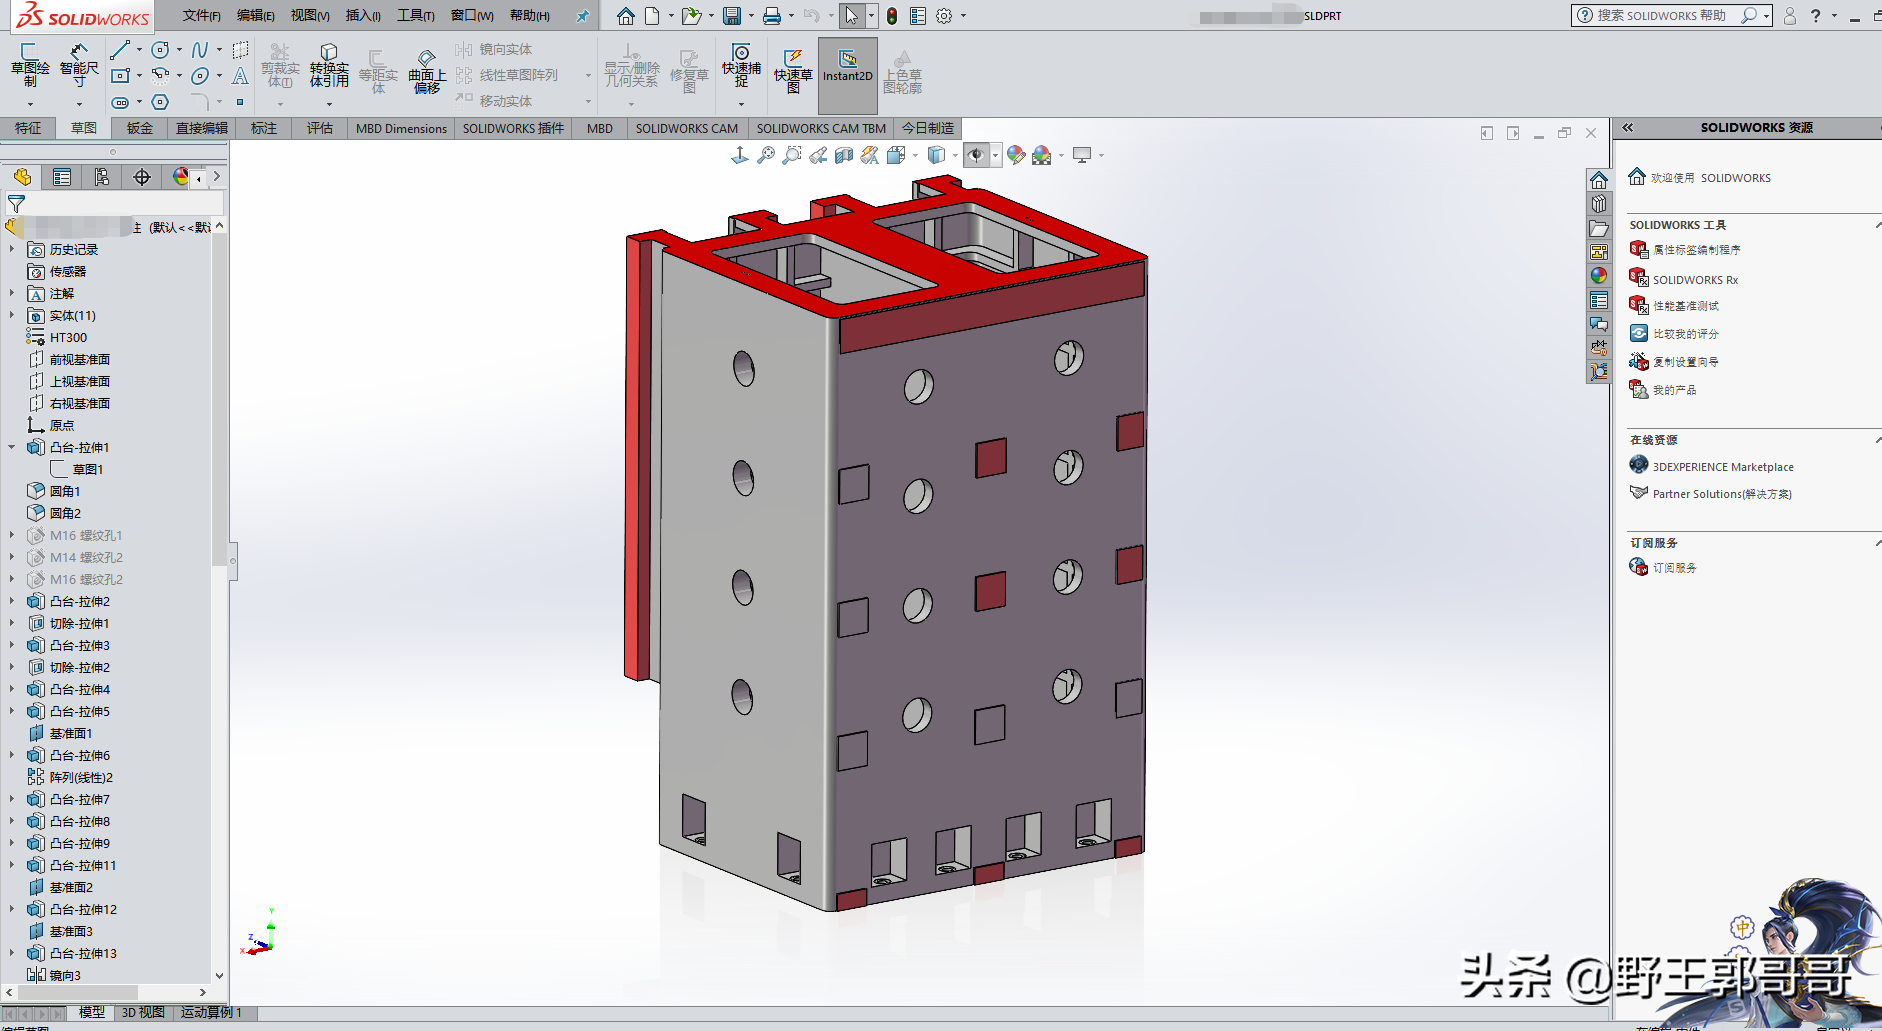Open the 运动算例 1 bottom tab
Viewport: 1882px width, 1031px height.
(x=211, y=1013)
